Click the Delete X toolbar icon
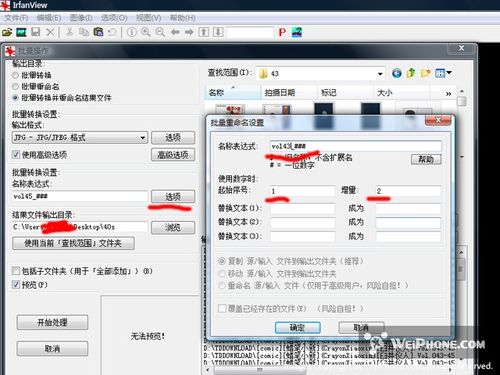Image resolution: width=500 pixels, height=375 pixels. coord(50,32)
